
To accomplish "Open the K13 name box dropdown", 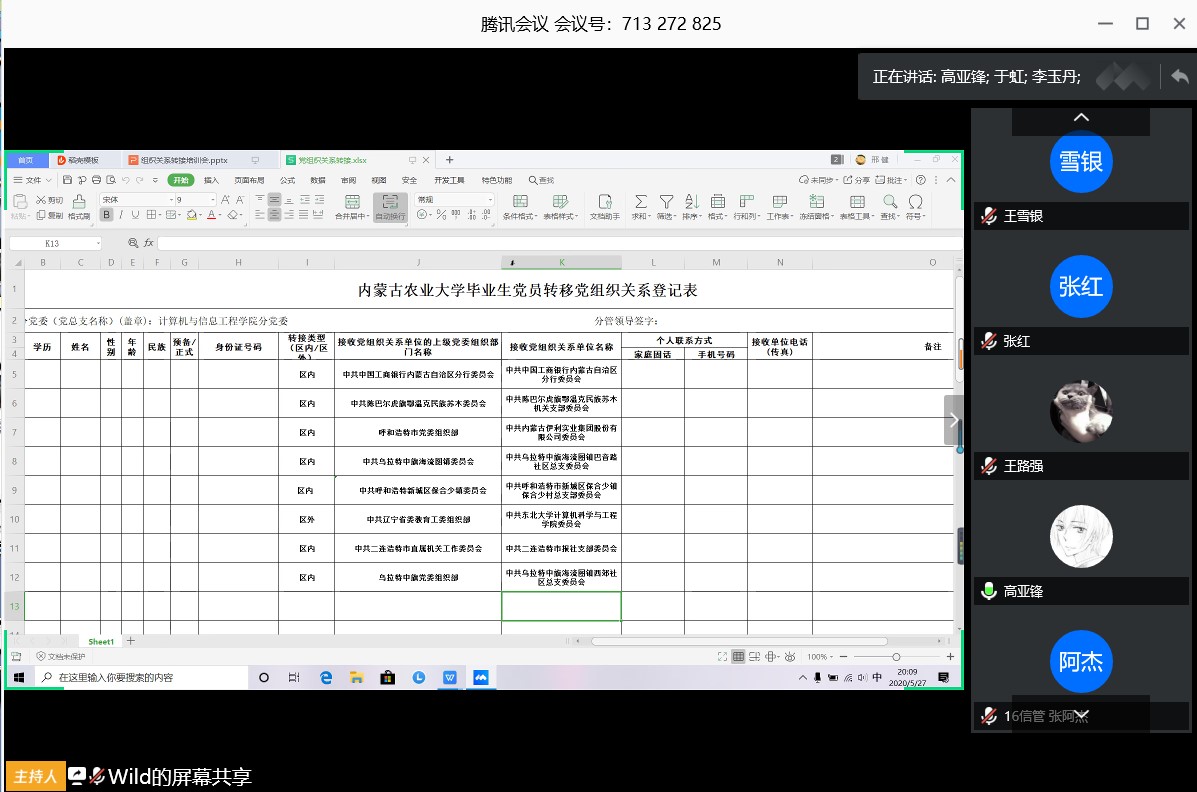I will (x=97, y=243).
